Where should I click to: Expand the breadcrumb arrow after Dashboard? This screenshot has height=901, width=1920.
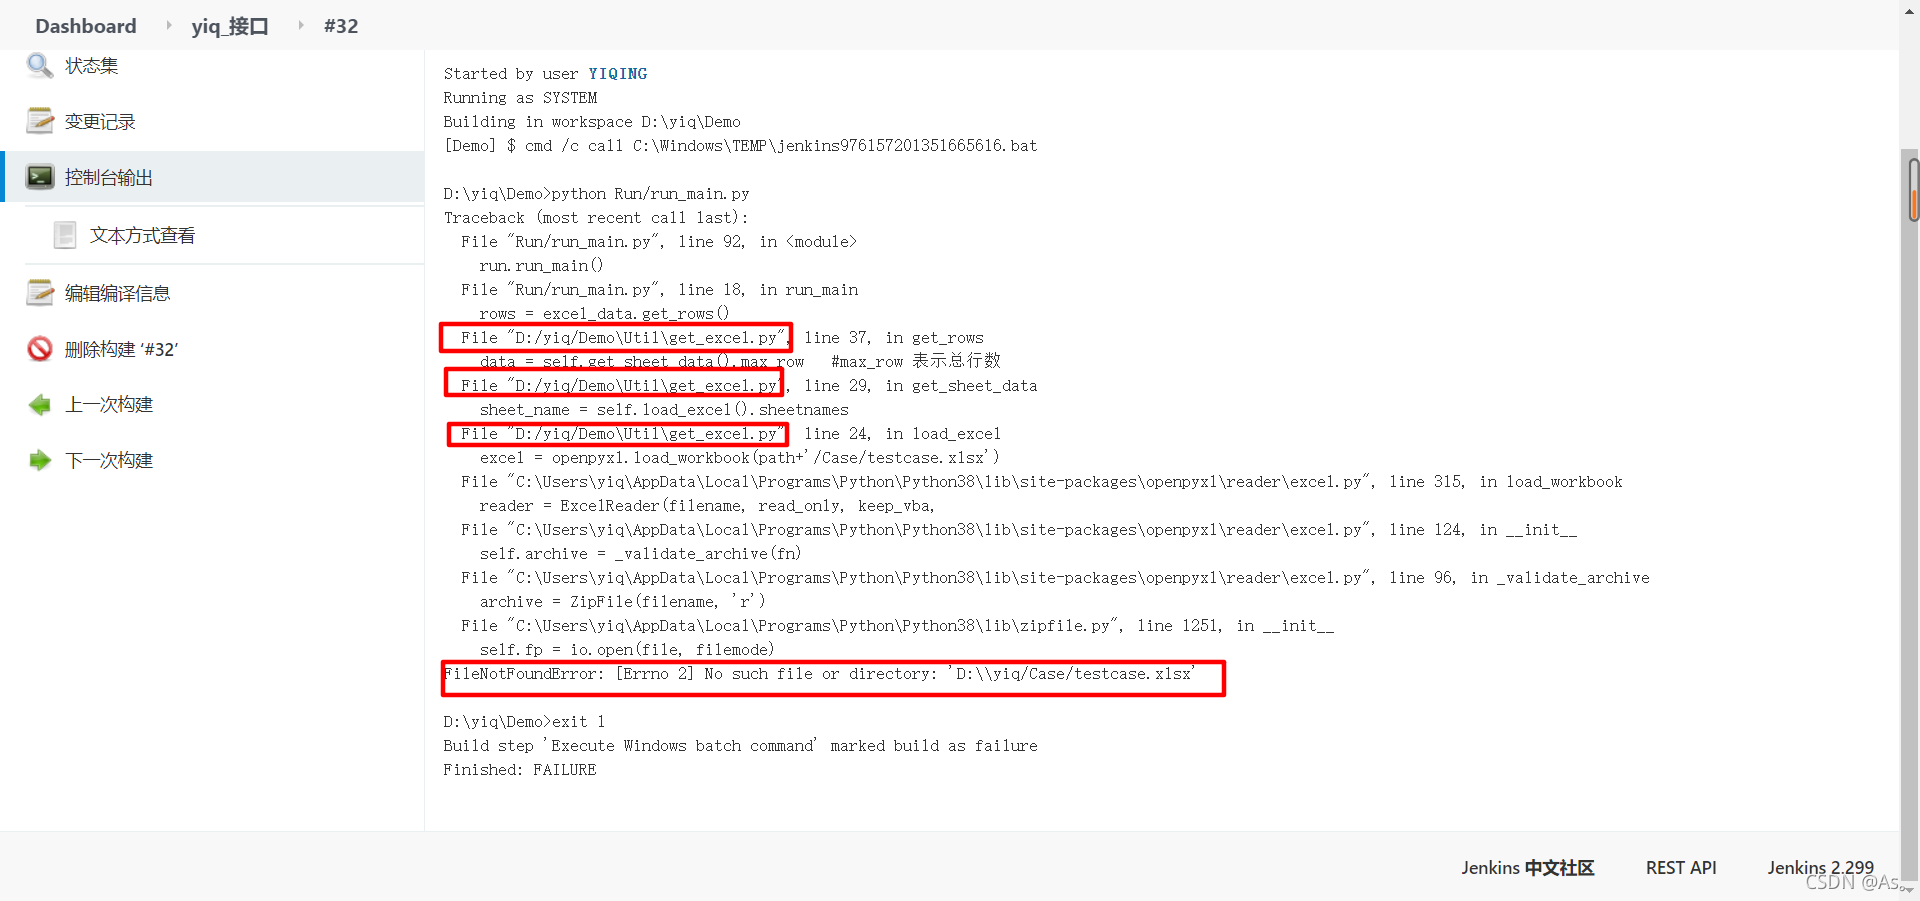[x=168, y=25]
